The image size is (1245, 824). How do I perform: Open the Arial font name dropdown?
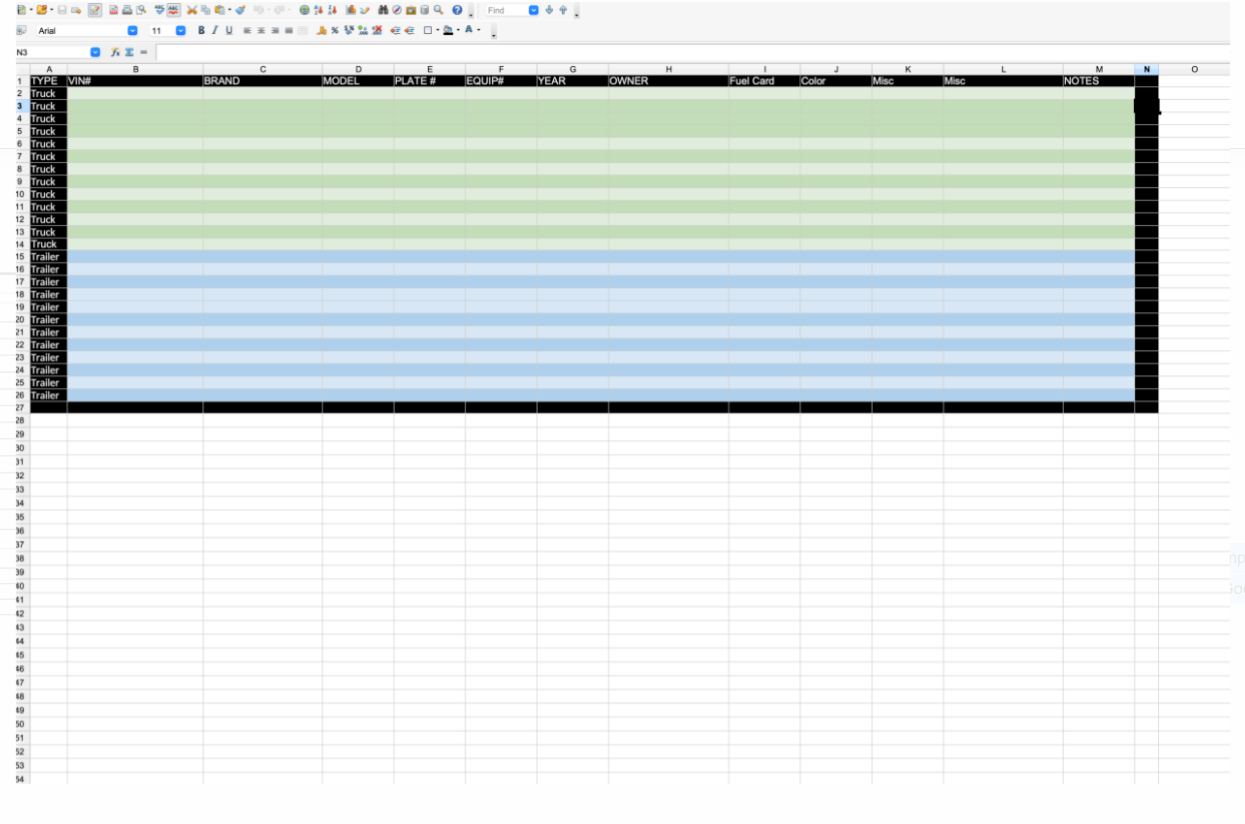pos(133,31)
